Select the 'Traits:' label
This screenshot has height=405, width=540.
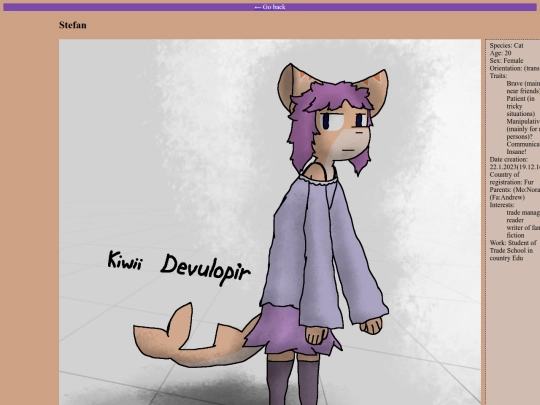click(x=498, y=76)
